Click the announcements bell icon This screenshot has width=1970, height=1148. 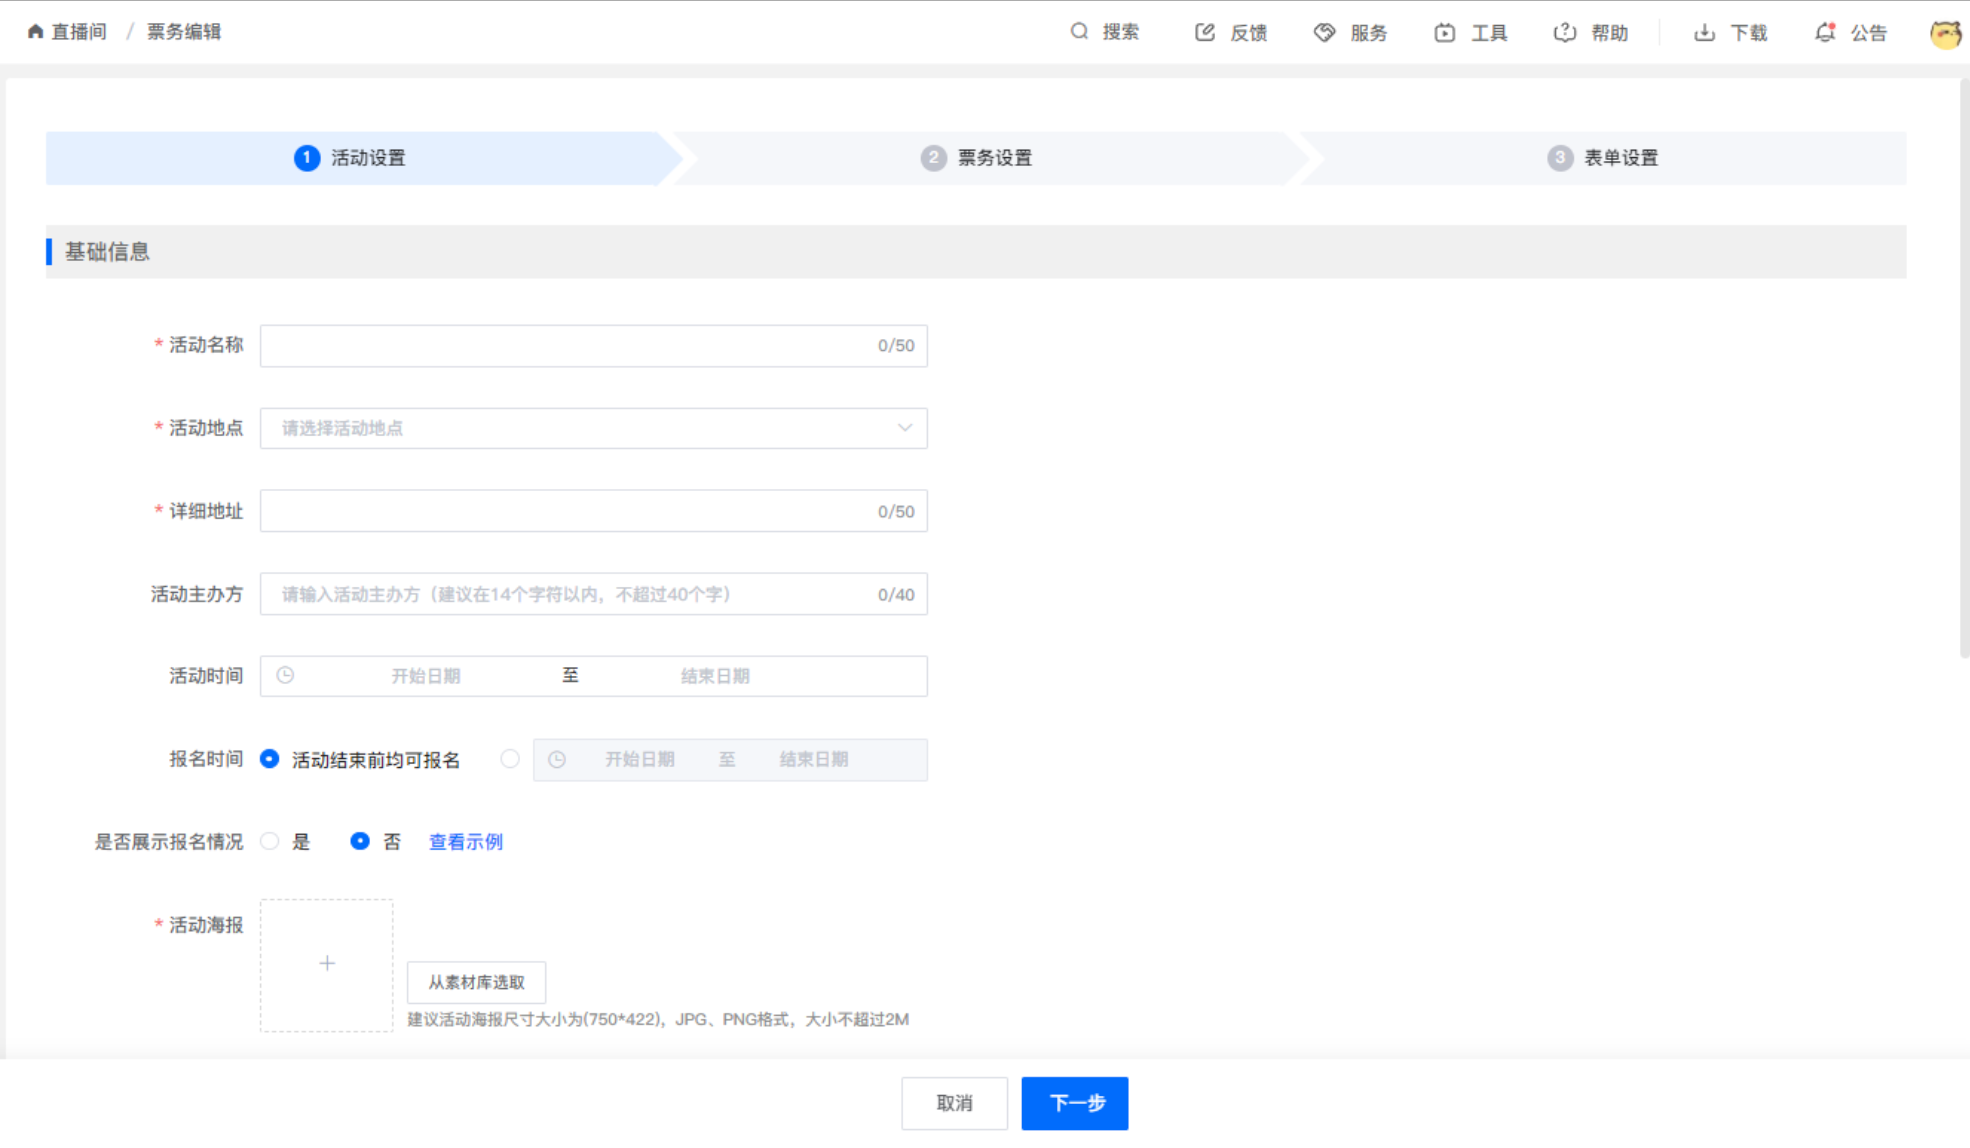coord(1825,32)
